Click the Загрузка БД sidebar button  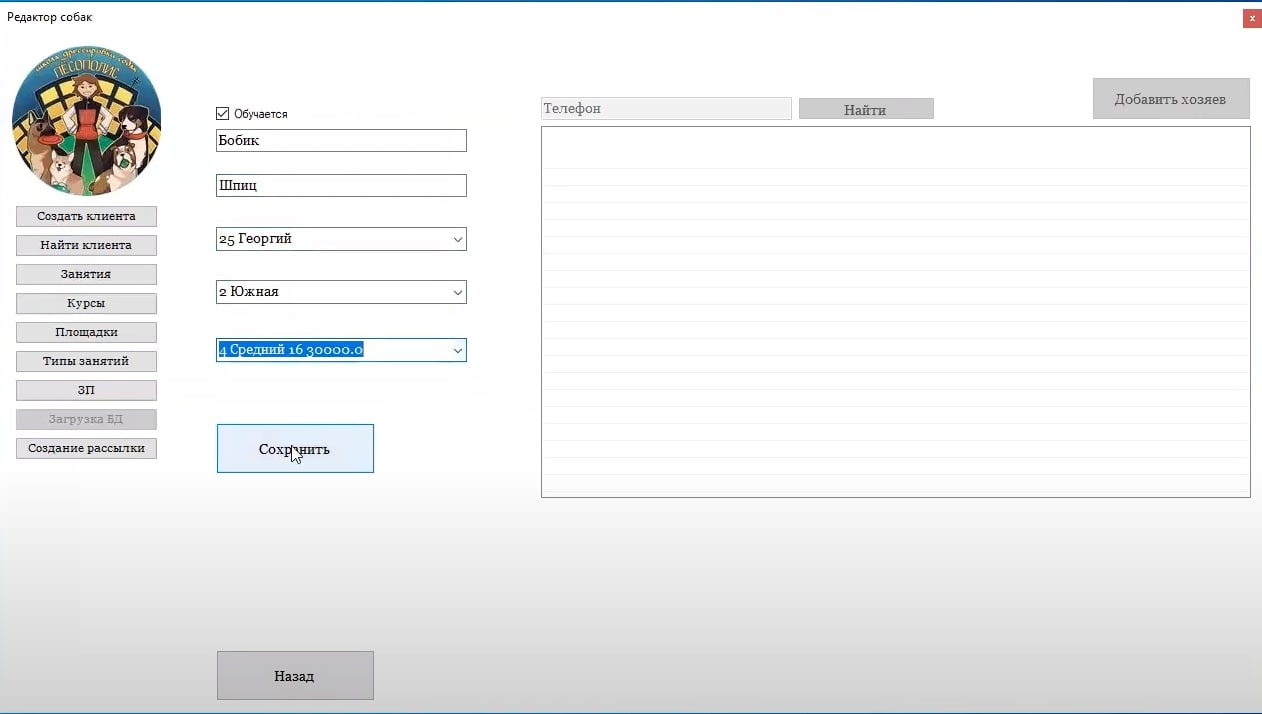pyautogui.click(x=86, y=419)
